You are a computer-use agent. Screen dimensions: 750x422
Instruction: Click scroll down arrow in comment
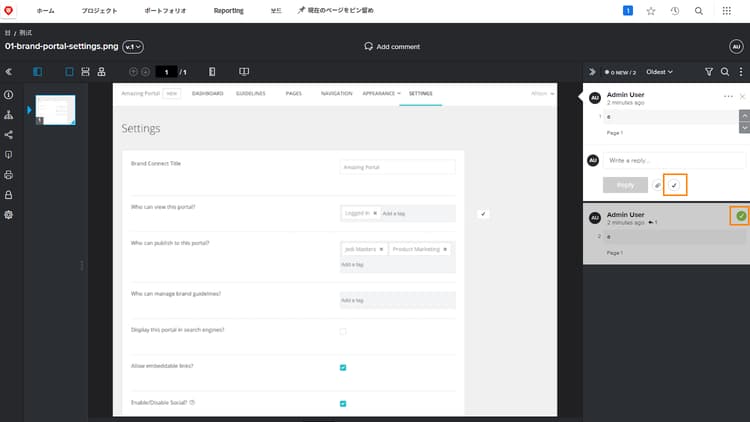744,128
